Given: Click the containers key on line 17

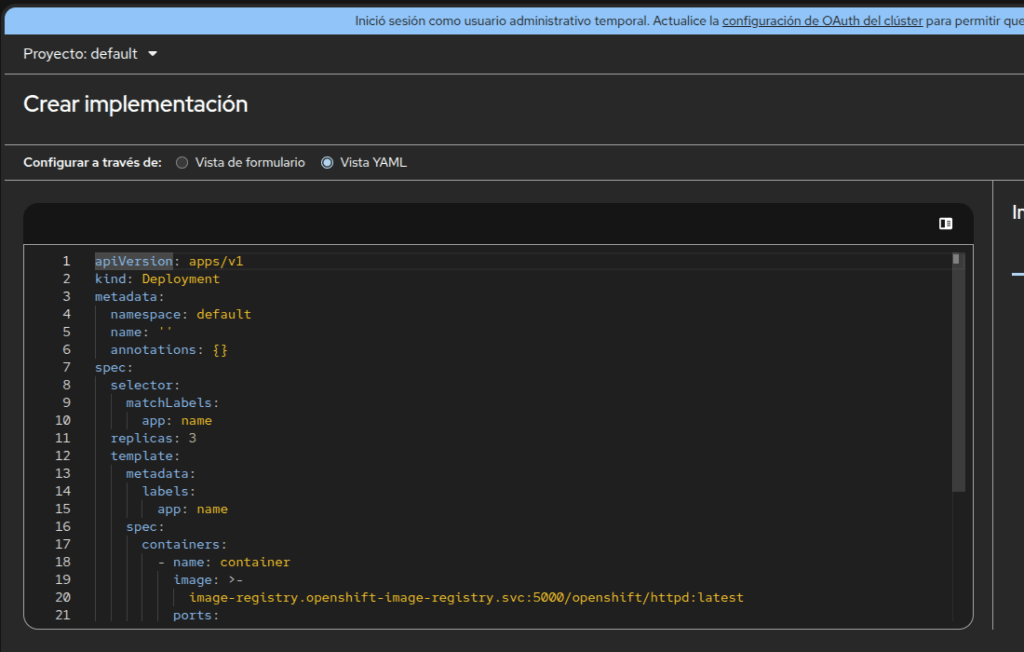Looking at the screenshot, I should click(x=180, y=545).
